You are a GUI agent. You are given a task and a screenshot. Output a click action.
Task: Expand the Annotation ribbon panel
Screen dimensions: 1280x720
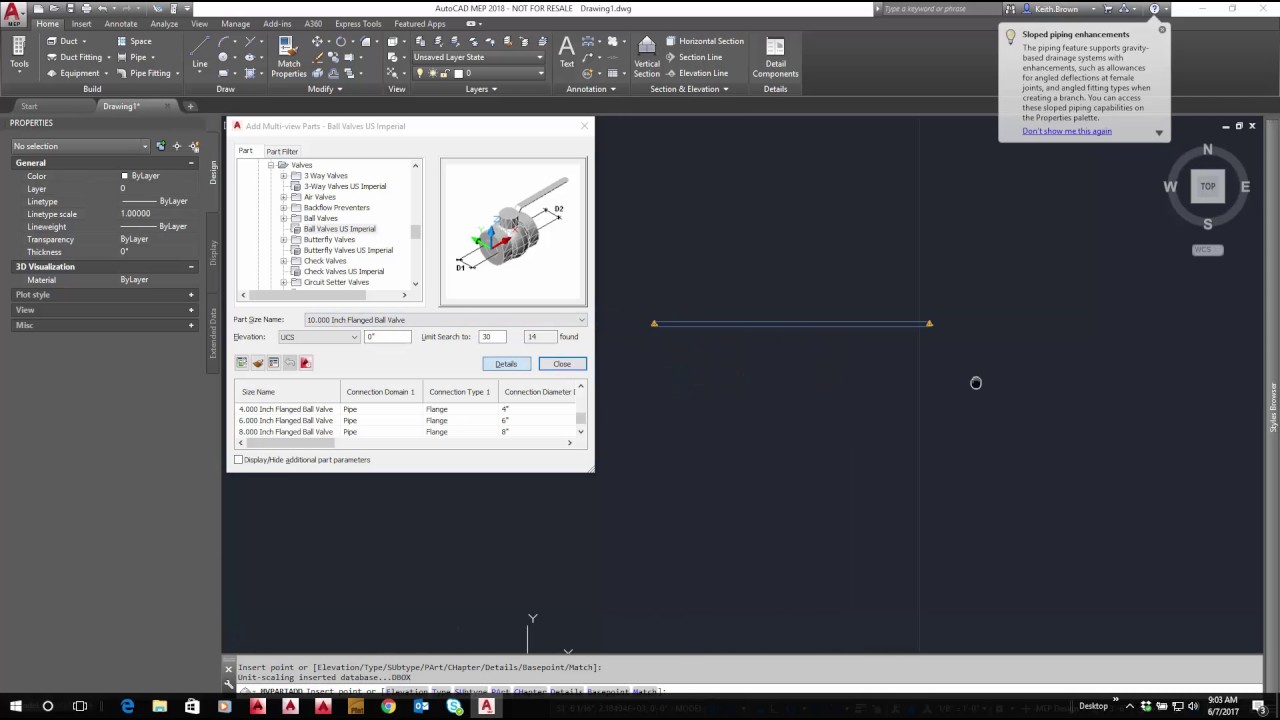(591, 89)
